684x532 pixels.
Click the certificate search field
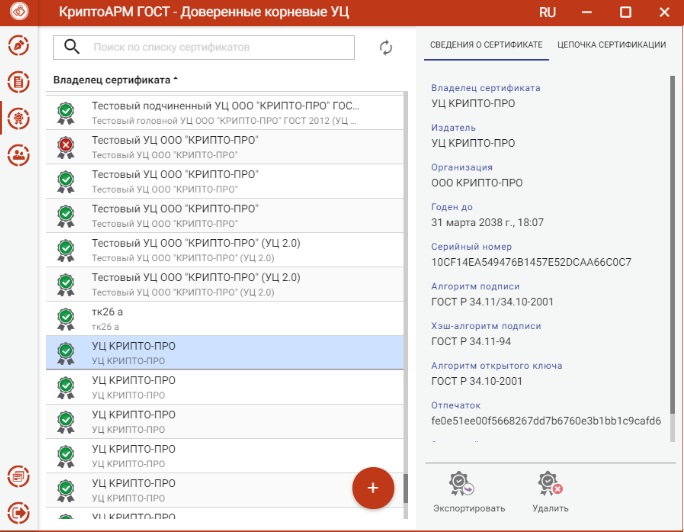(x=220, y=47)
